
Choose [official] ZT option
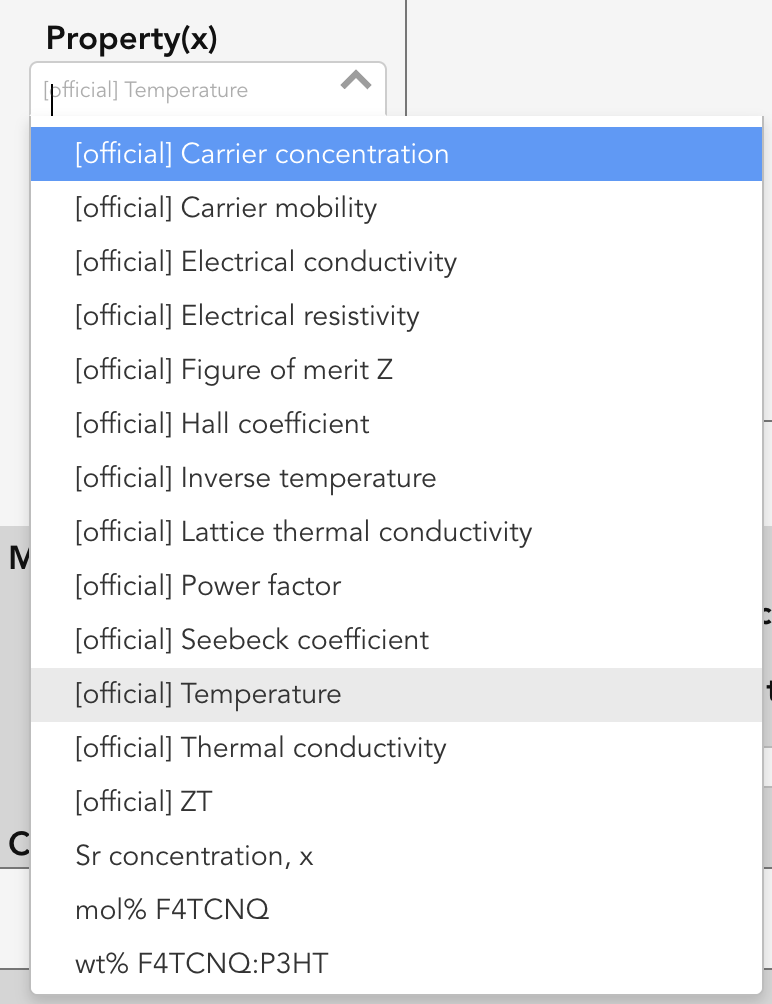tap(396, 802)
